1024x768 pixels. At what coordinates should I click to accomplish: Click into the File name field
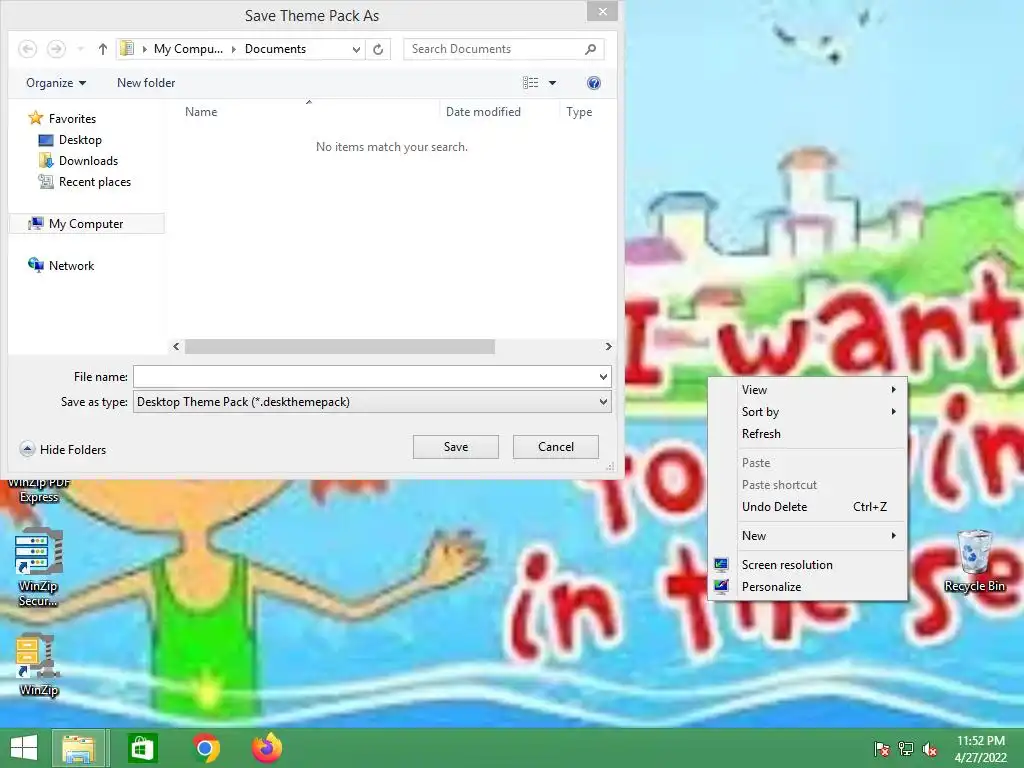tap(365, 377)
